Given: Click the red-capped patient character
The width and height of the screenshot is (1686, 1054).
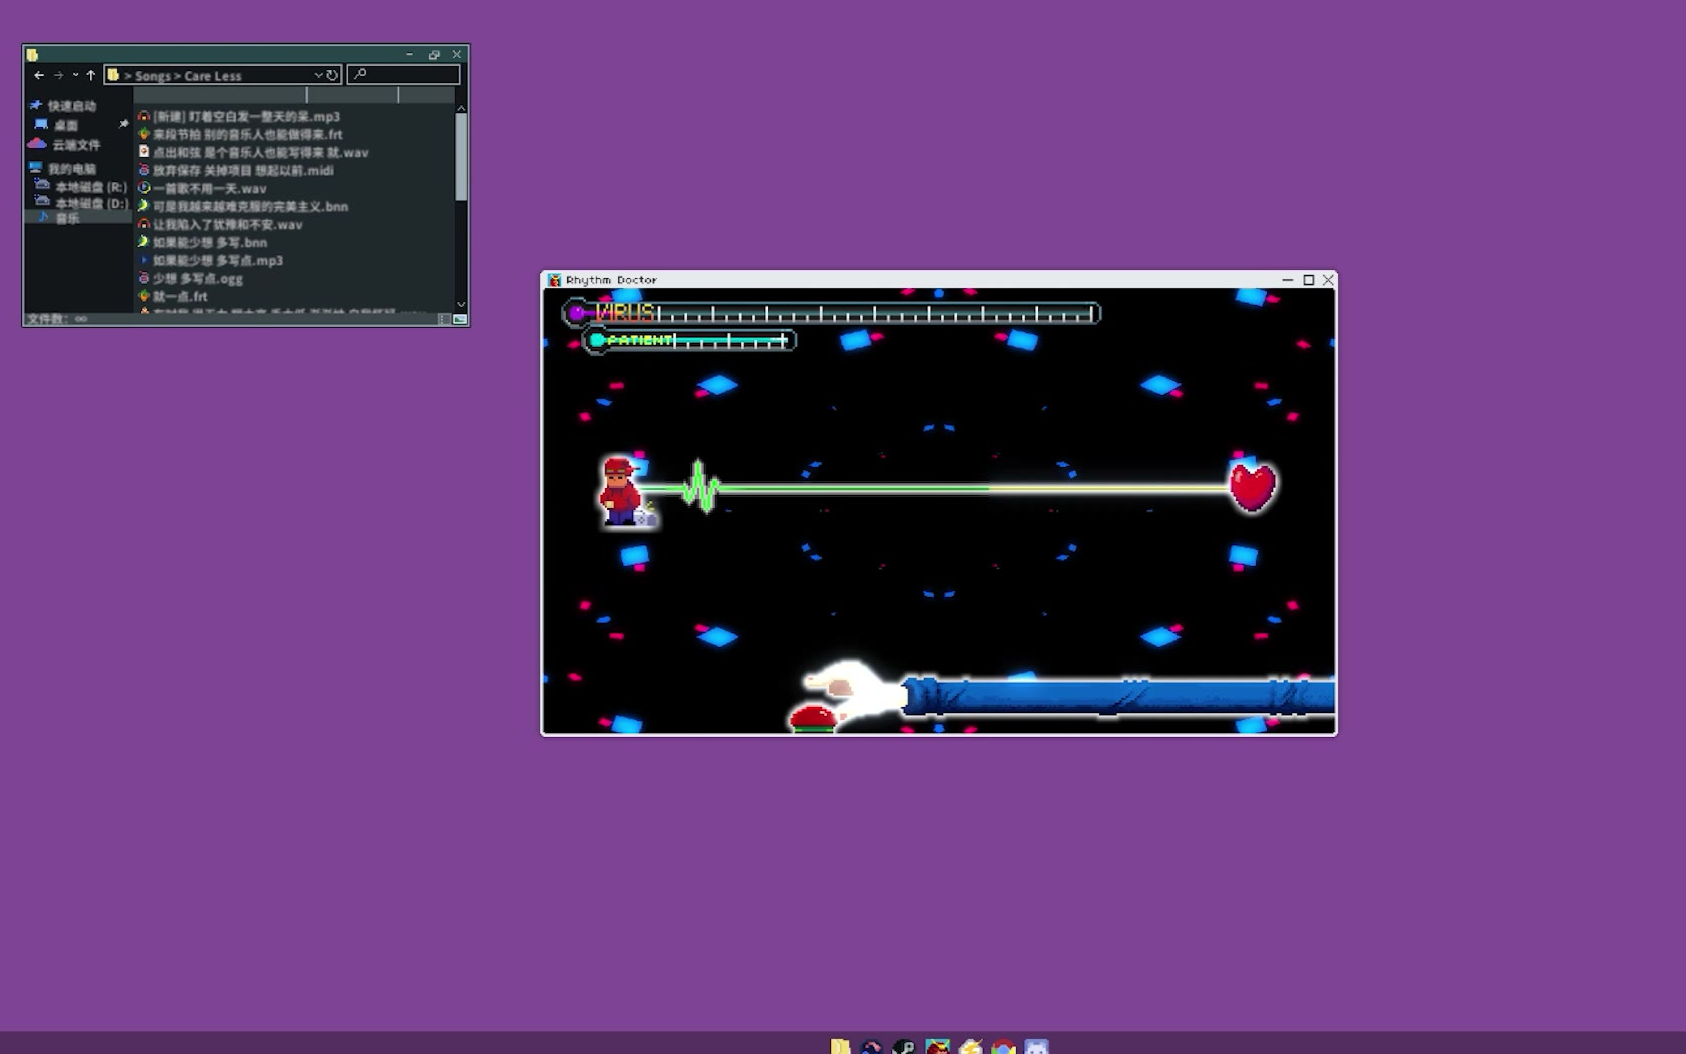Looking at the screenshot, I should coord(621,491).
